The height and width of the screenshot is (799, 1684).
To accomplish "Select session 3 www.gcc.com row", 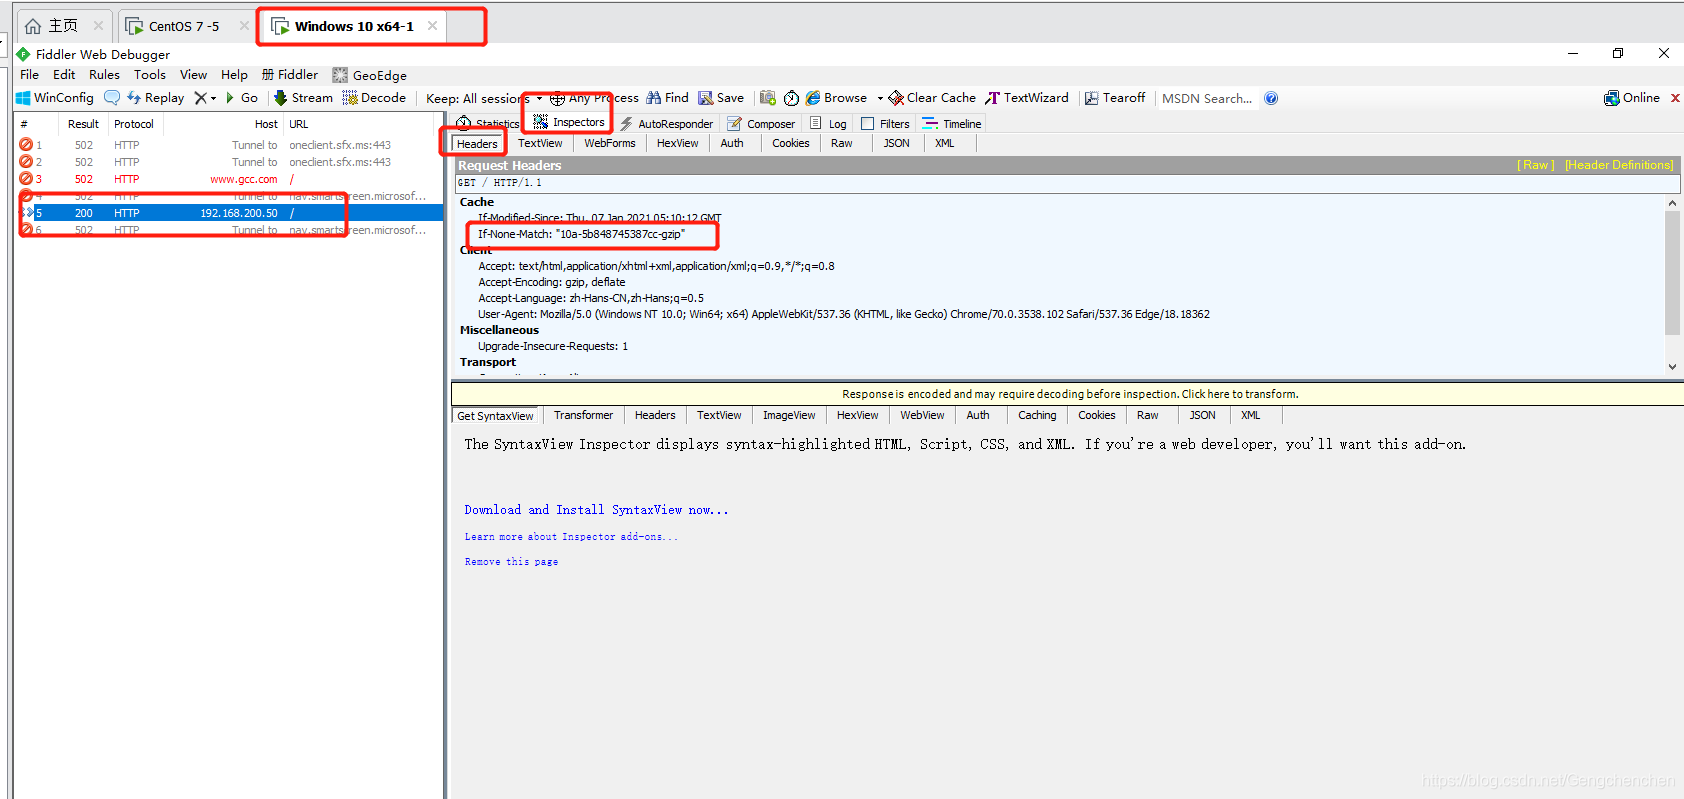I will pyautogui.click(x=230, y=179).
